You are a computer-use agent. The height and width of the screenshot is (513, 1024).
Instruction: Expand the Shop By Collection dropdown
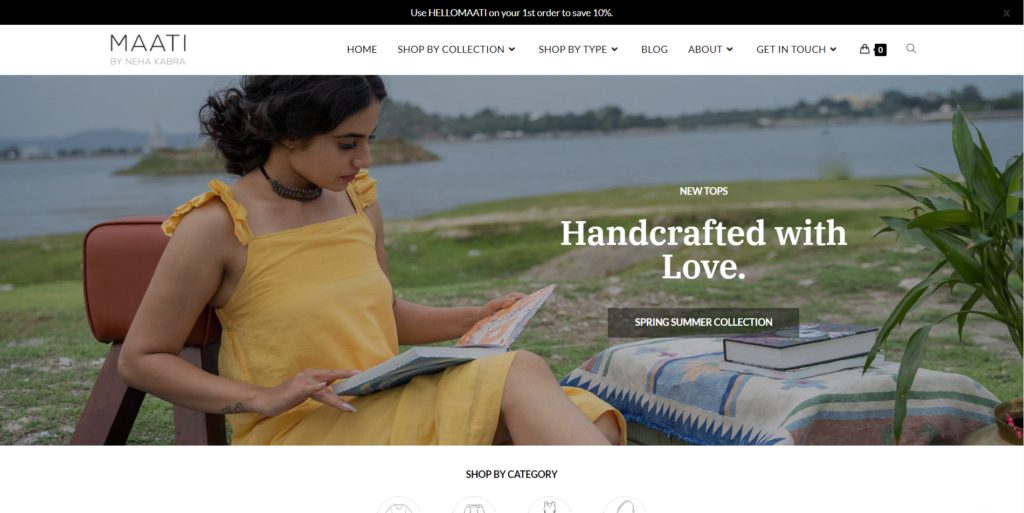tap(456, 50)
